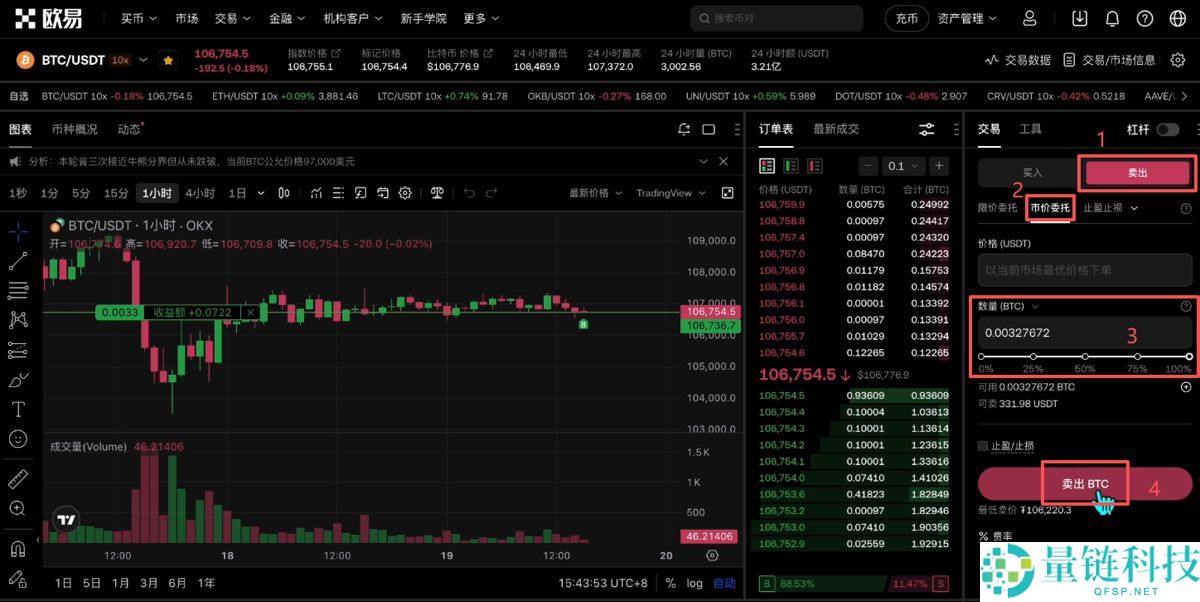
Task: Select the trend line drawing tool
Action: coord(18,260)
